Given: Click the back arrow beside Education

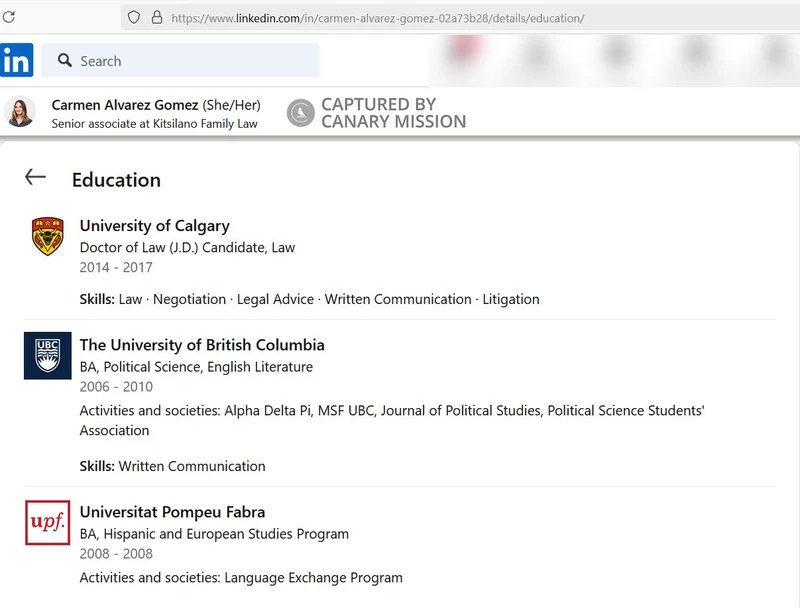Looking at the screenshot, I should [x=35, y=177].
